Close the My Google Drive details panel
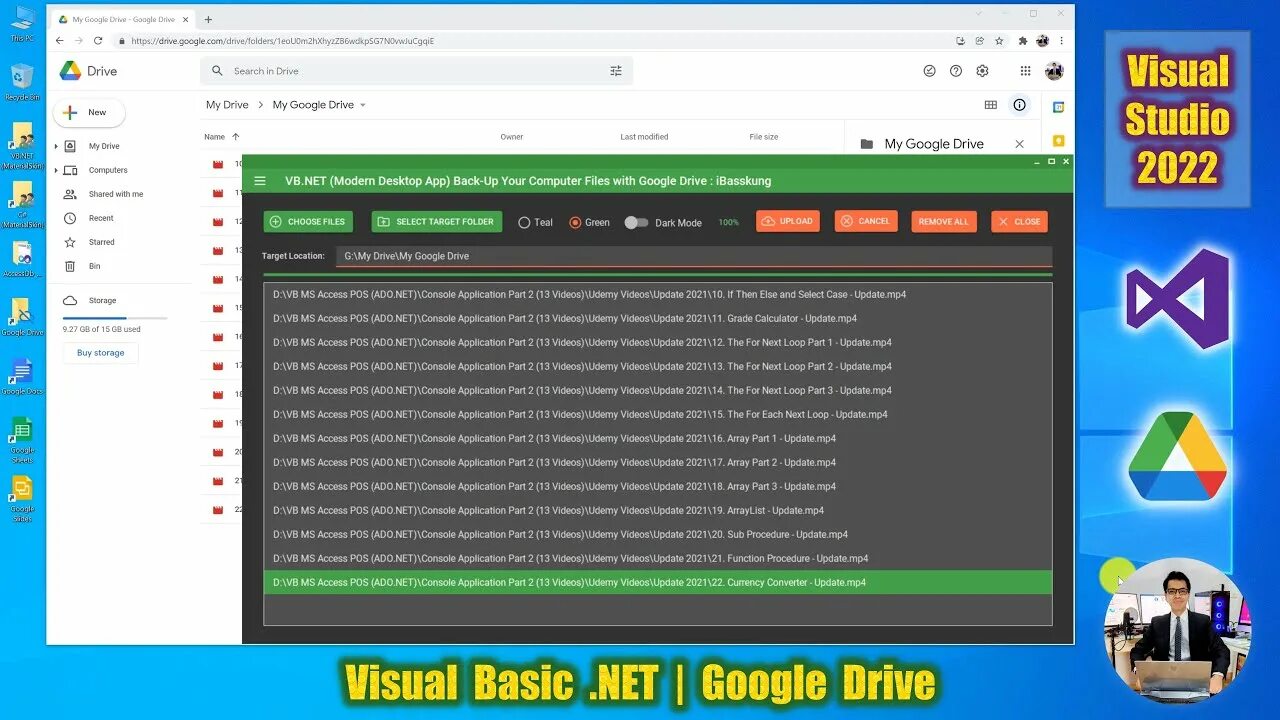This screenshot has width=1280, height=720. coord(1019,144)
